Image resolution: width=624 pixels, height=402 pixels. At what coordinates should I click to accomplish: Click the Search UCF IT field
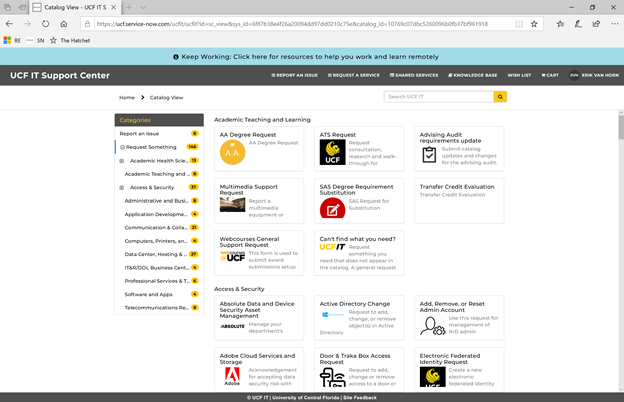[439, 97]
